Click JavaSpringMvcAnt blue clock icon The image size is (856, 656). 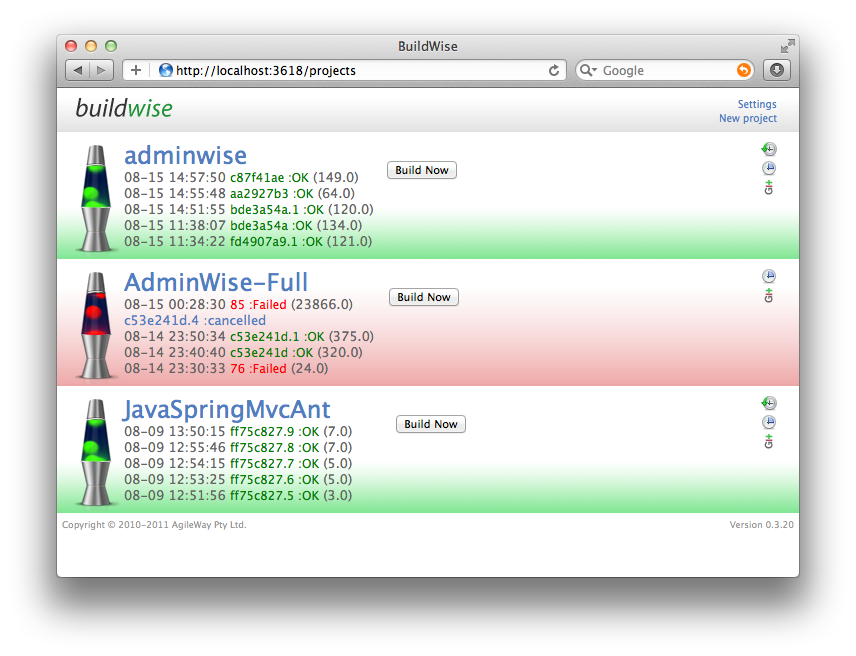tap(769, 422)
